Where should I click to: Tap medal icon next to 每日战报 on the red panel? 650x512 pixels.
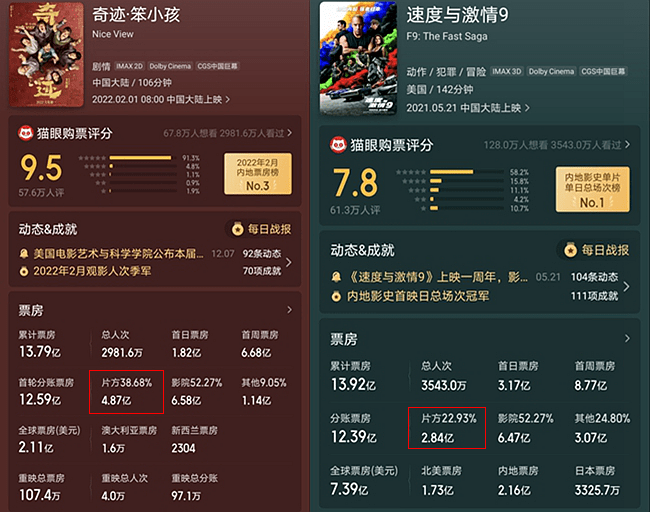(238, 228)
